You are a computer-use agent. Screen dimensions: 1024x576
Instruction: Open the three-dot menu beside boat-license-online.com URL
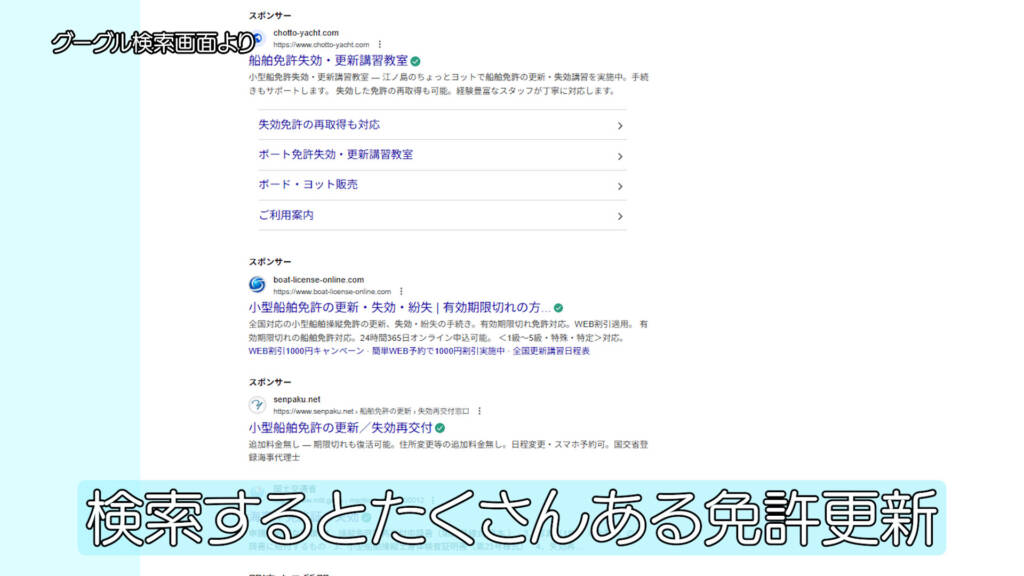401,291
